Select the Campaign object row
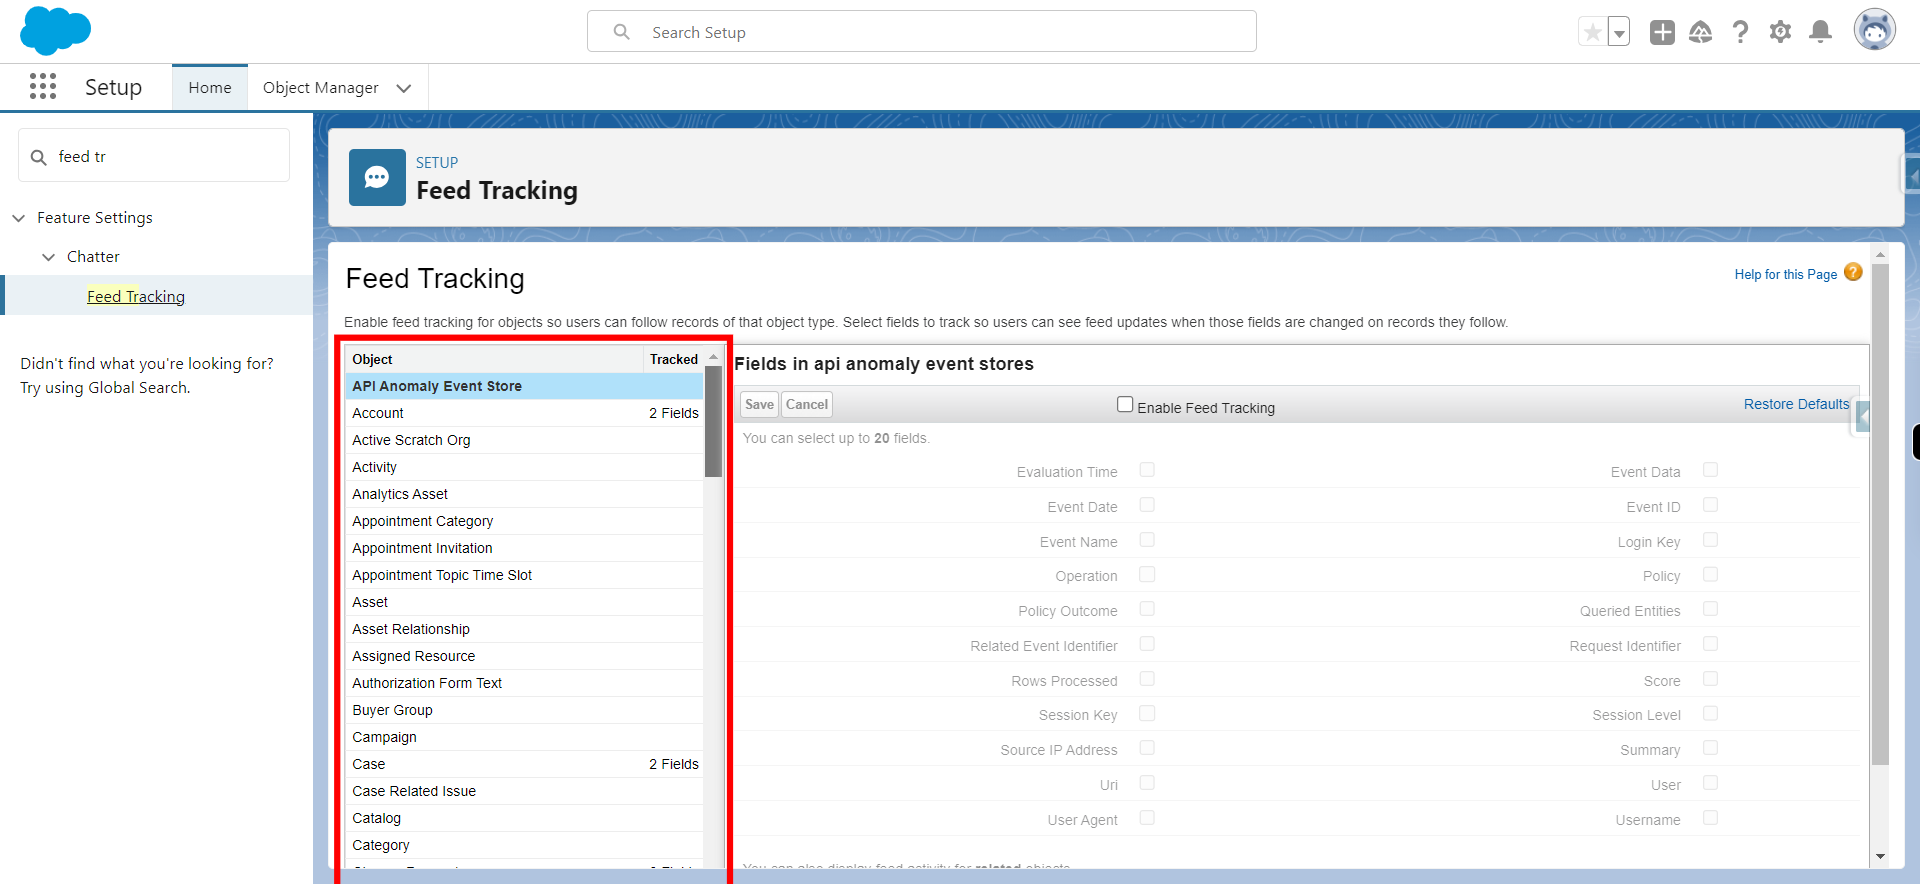 pos(524,737)
